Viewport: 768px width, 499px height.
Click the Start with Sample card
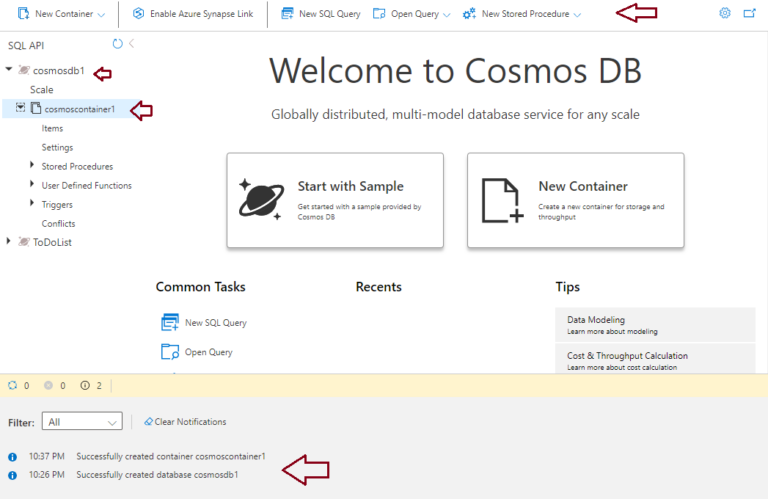point(335,200)
